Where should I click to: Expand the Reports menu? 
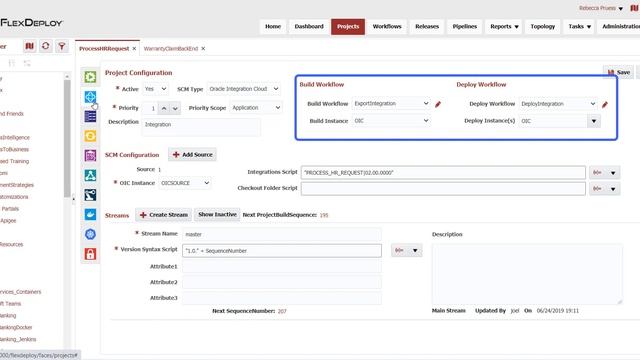pos(504,27)
